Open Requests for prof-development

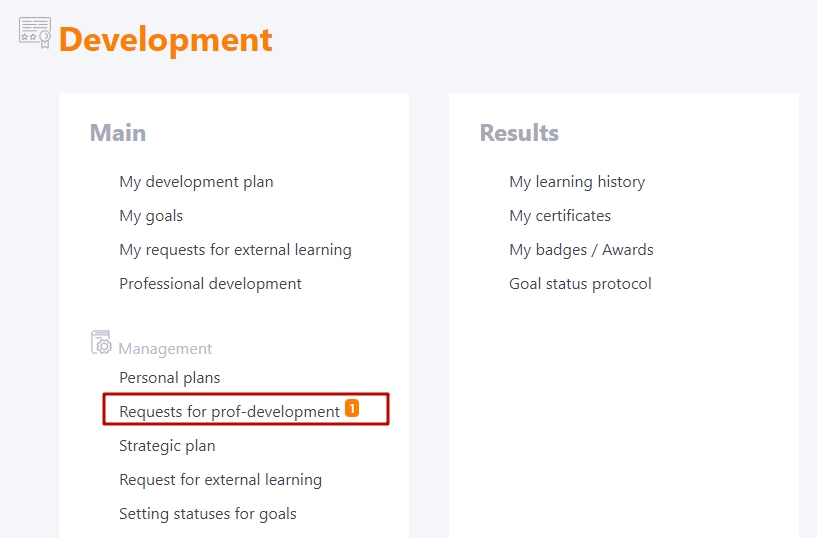click(229, 411)
